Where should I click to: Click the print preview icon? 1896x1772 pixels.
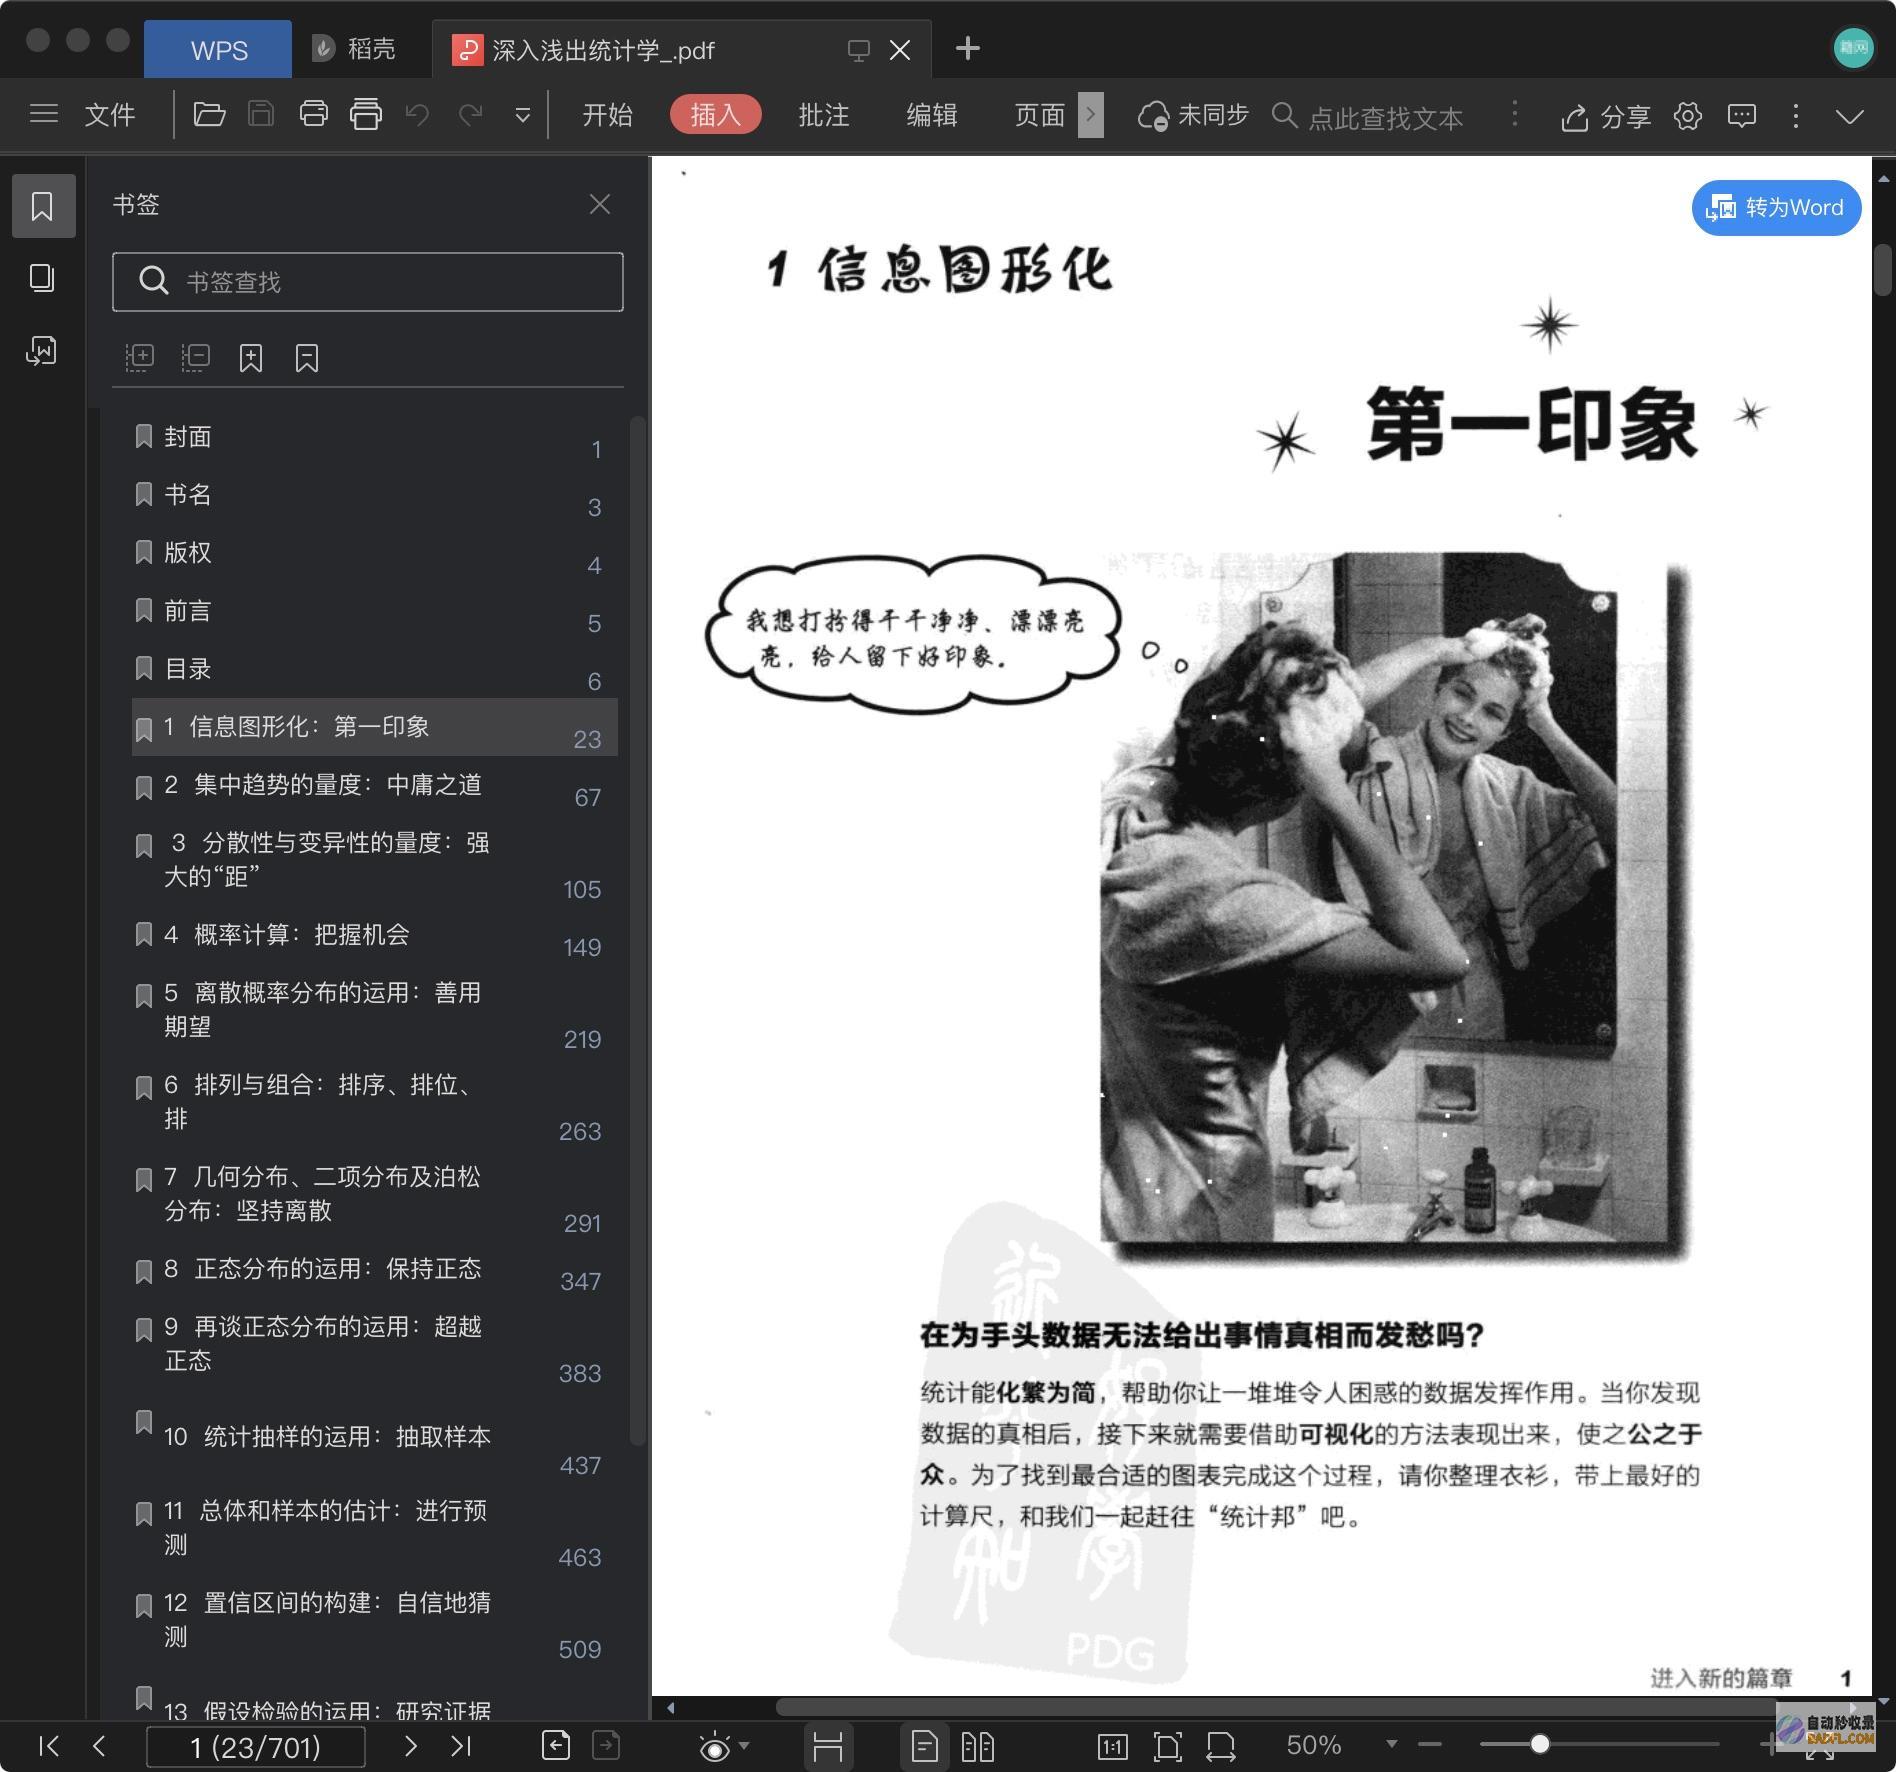click(366, 114)
